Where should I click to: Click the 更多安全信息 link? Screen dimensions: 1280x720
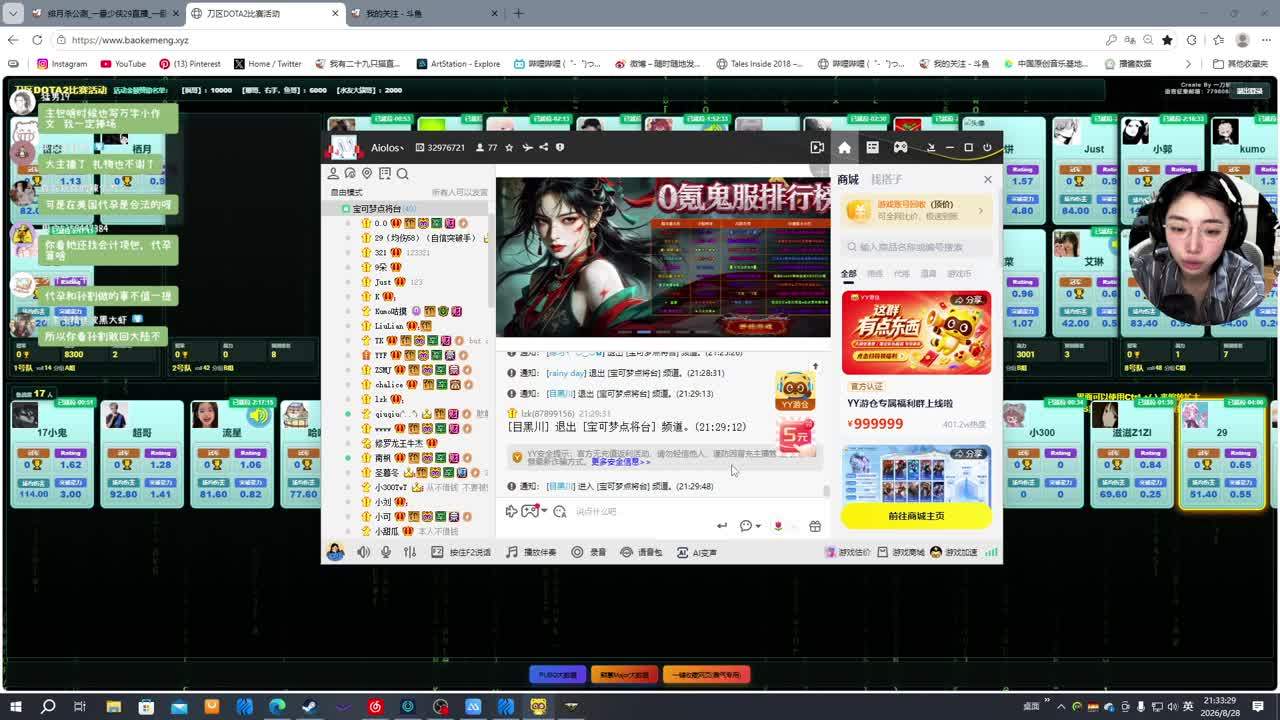coord(620,462)
